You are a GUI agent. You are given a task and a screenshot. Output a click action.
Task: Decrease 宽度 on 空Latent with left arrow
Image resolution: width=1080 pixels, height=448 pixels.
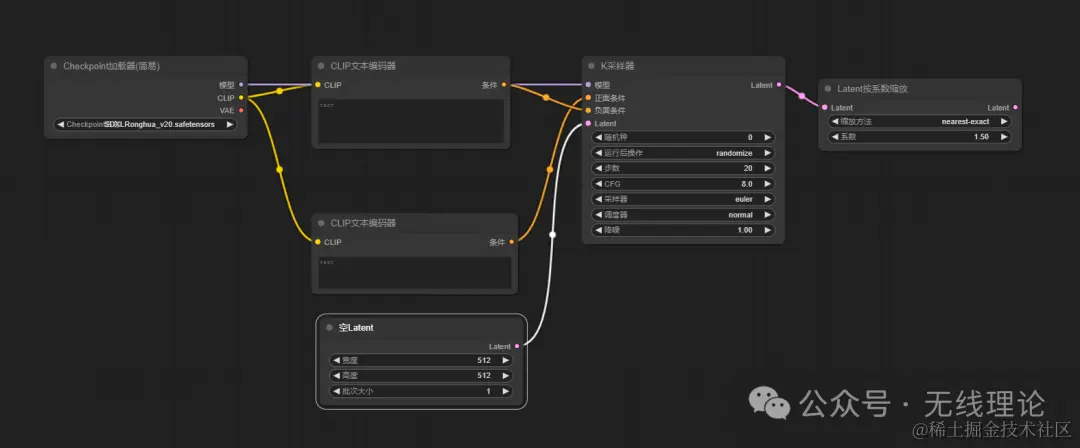point(337,360)
